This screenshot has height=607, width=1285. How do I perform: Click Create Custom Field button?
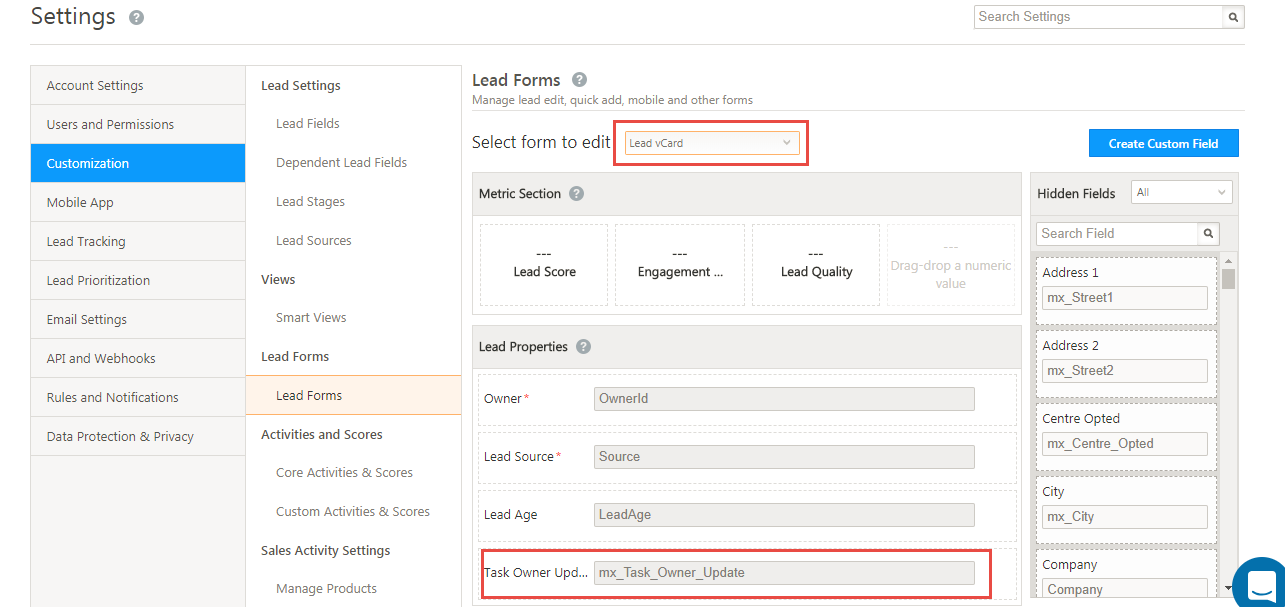[x=1163, y=143]
